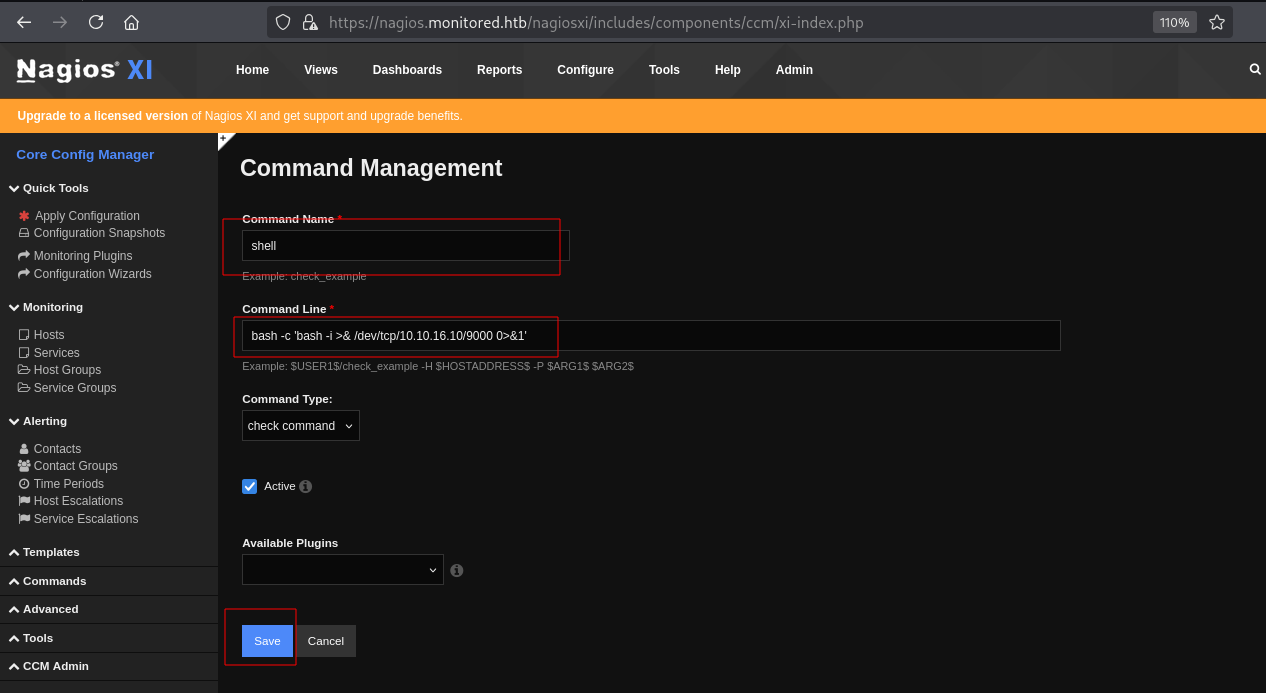Screen dimensions: 1266x693
Task: Open Nagios XI search magnifier icon
Action: (1255, 69)
